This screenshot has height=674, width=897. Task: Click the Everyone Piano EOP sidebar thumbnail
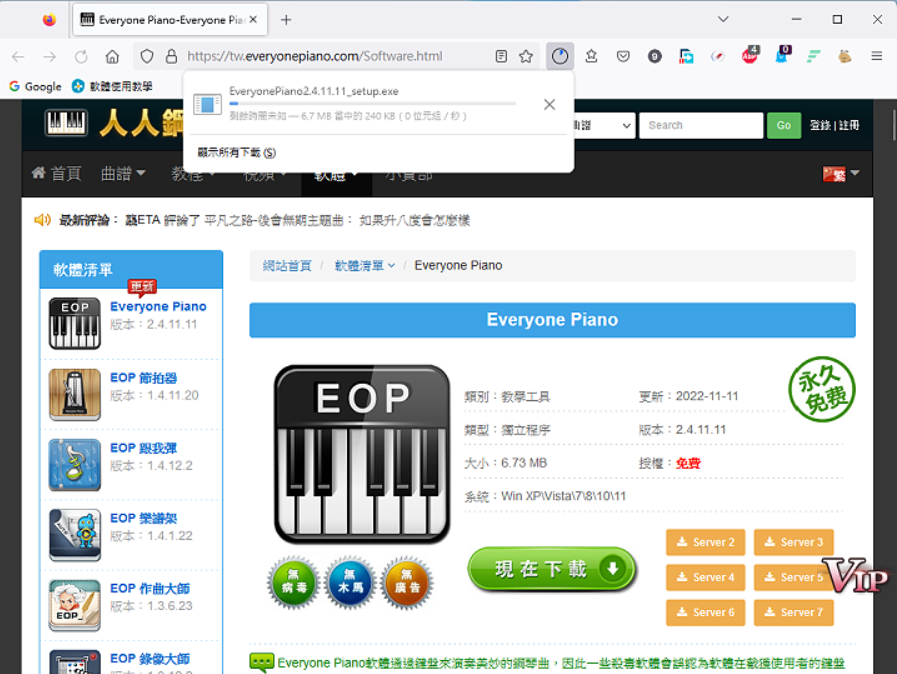pyautogui.click(x=74, y=323)
